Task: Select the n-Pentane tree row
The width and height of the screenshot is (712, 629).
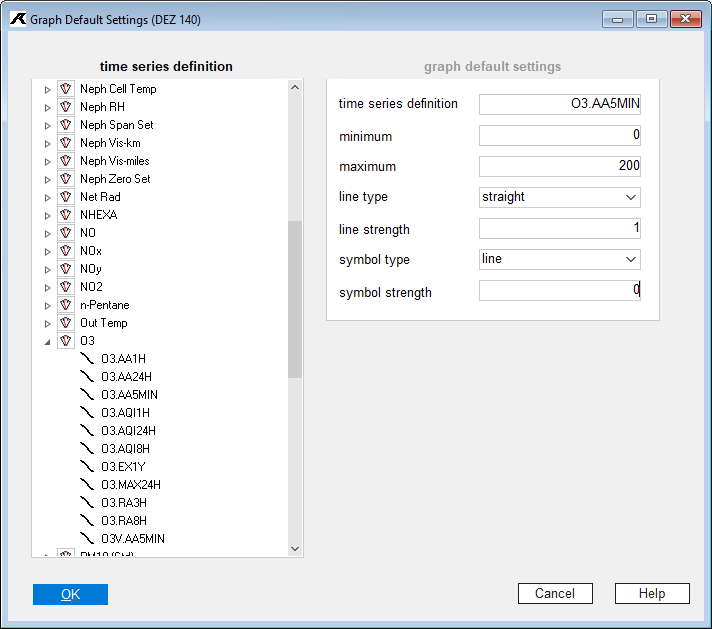Action: coord(105,305)
